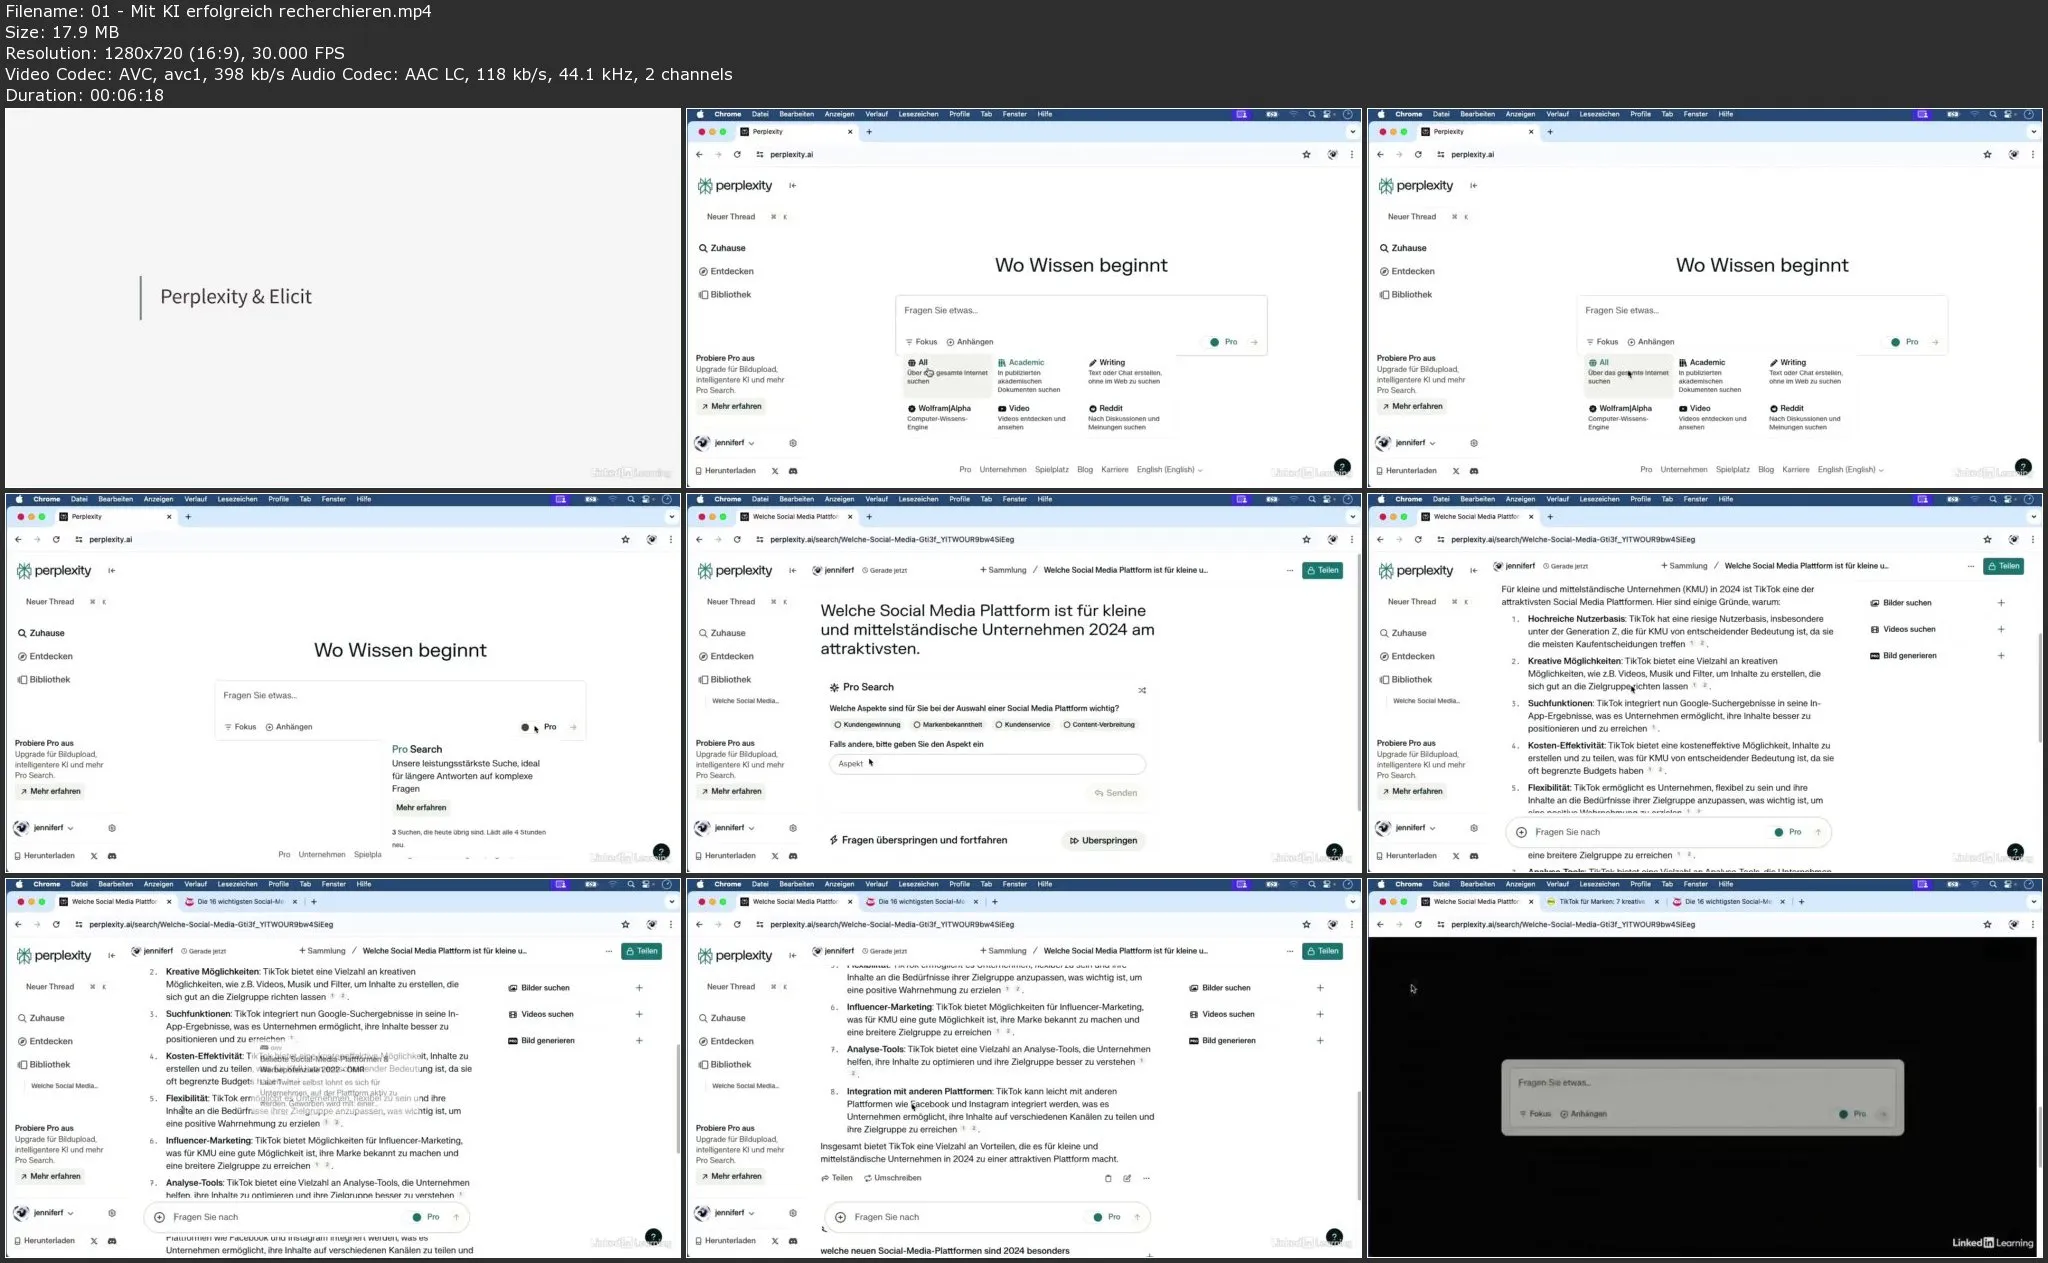Click the Senden button under the Aspekt field

(x=1116, y=793)
